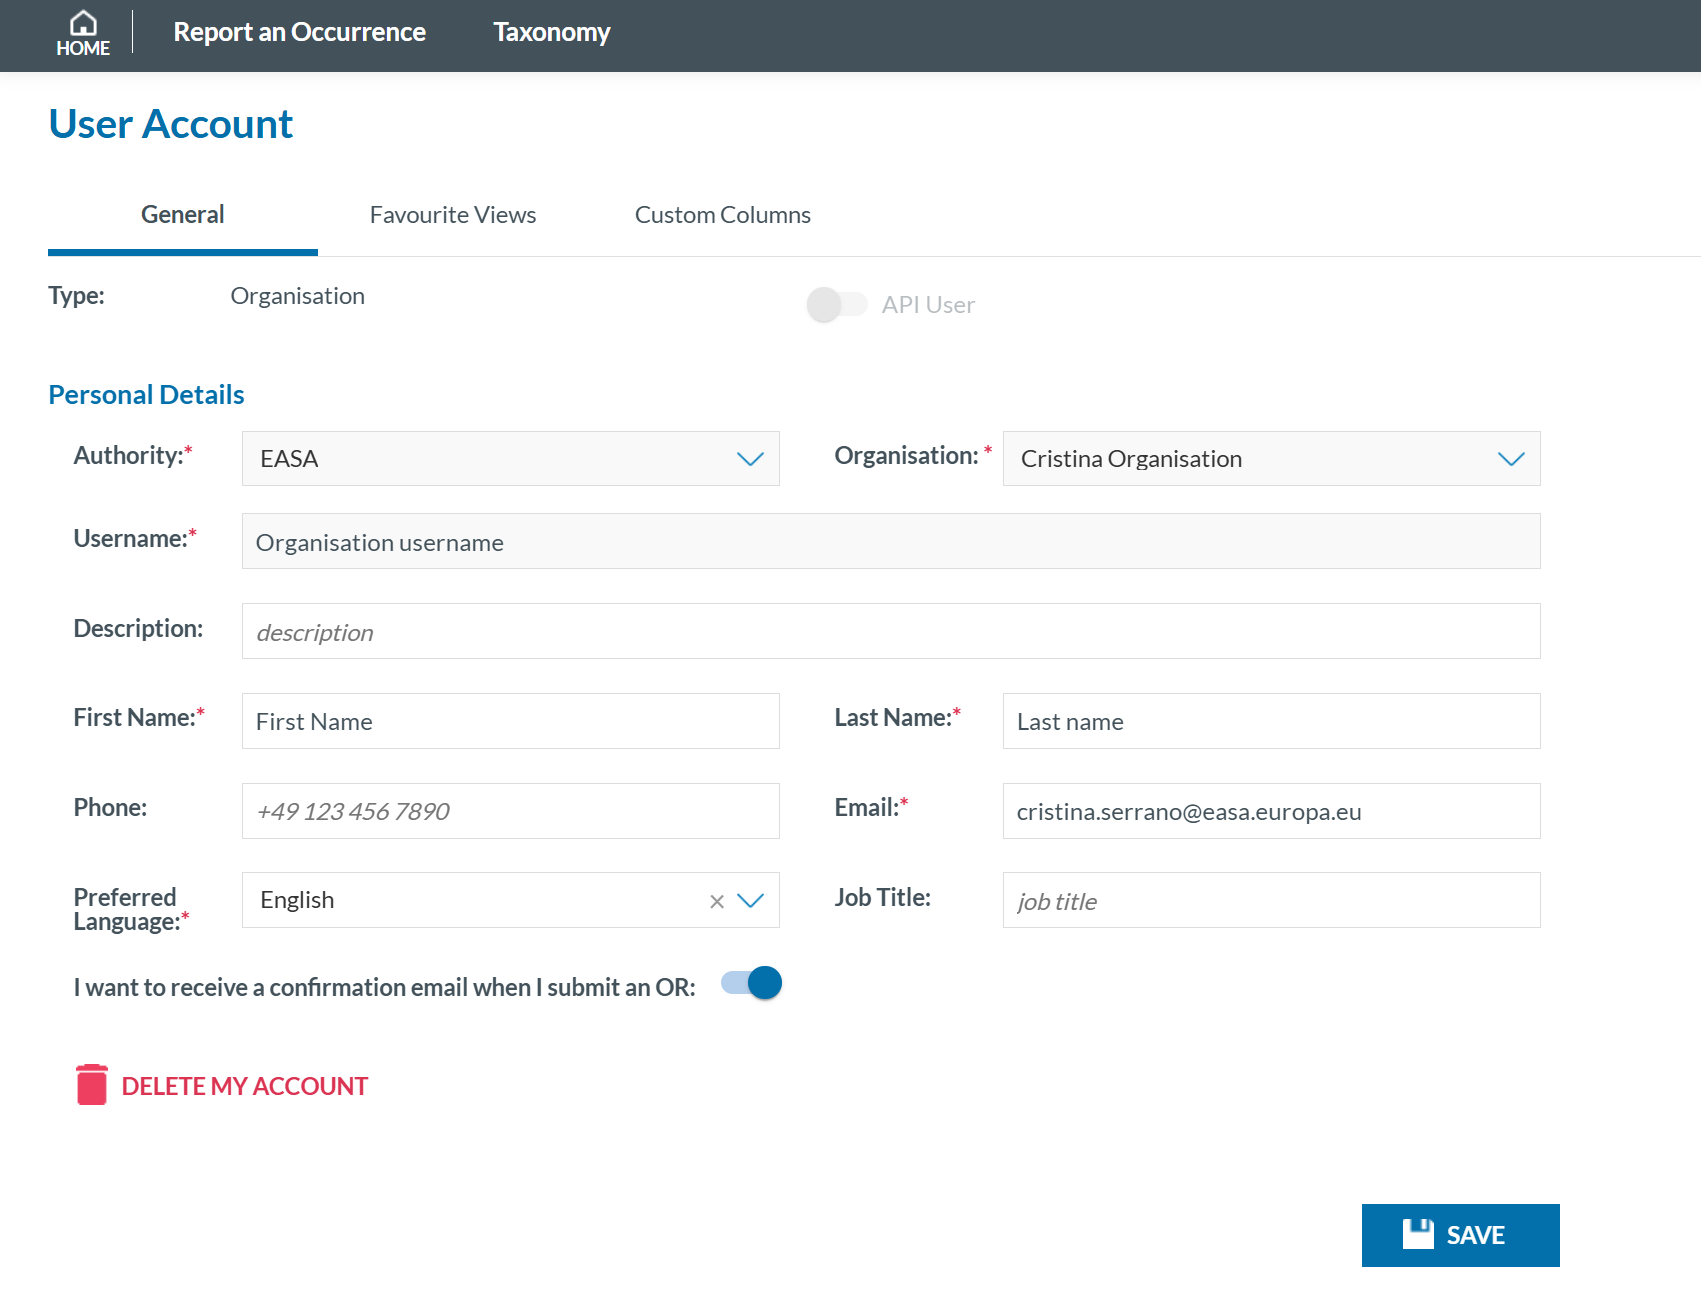Expand the Authority dropdown
This screenshot has height=1303, width=1701.
point(750,459)
